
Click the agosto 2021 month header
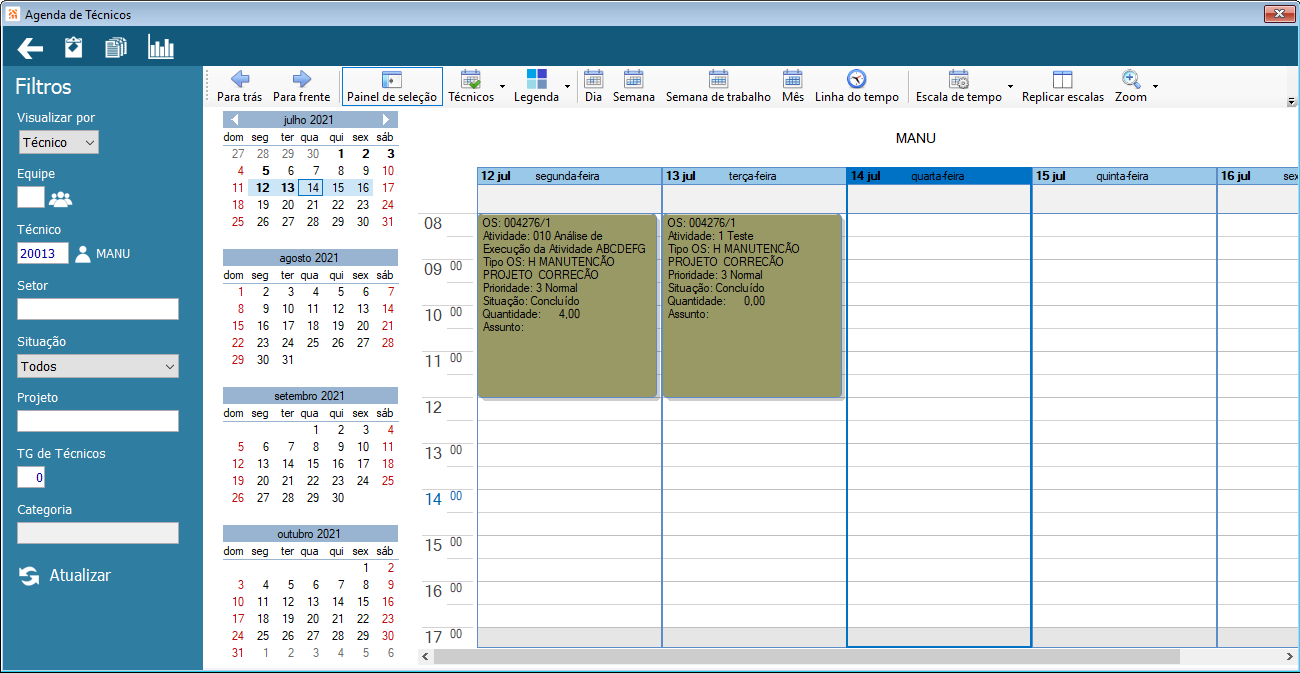[x=310, y=257]
